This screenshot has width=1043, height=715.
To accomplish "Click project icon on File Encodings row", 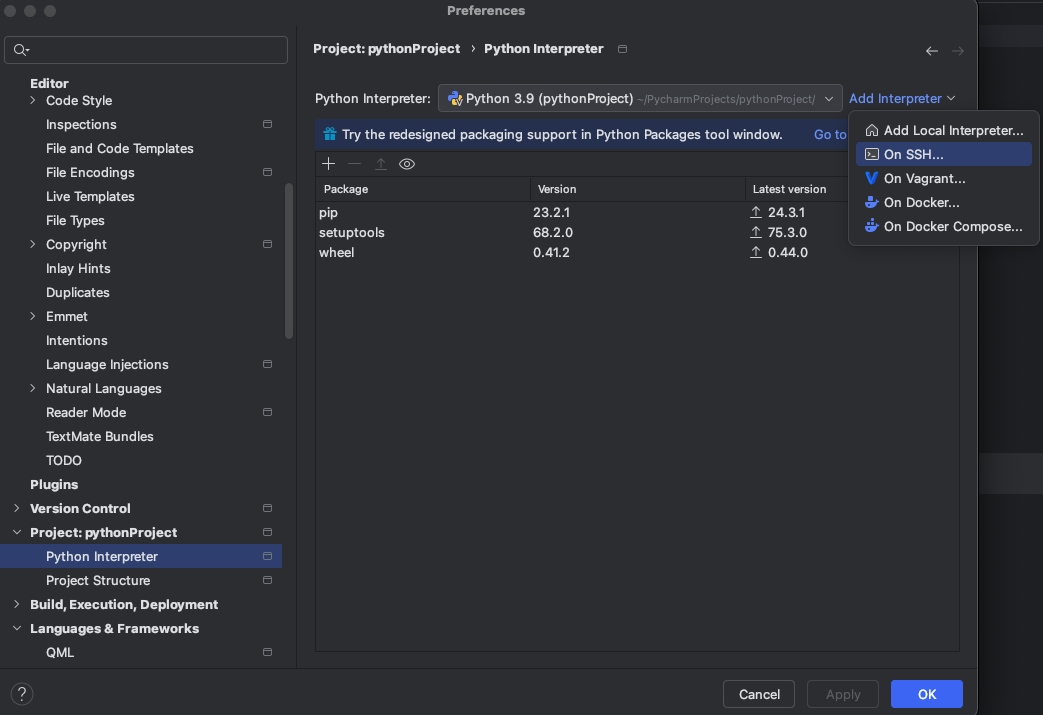I will (267, 172).
